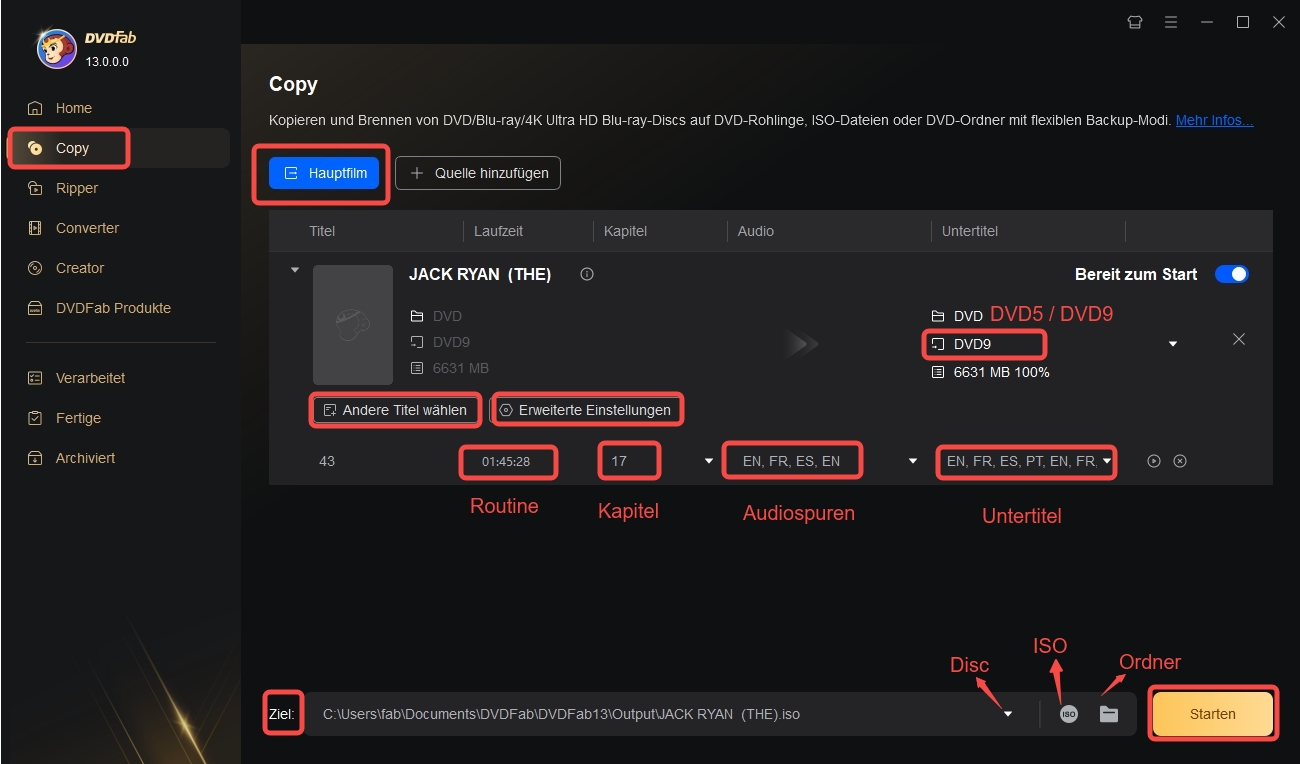Click the Verarbeitet list icon

pos(36,378)
